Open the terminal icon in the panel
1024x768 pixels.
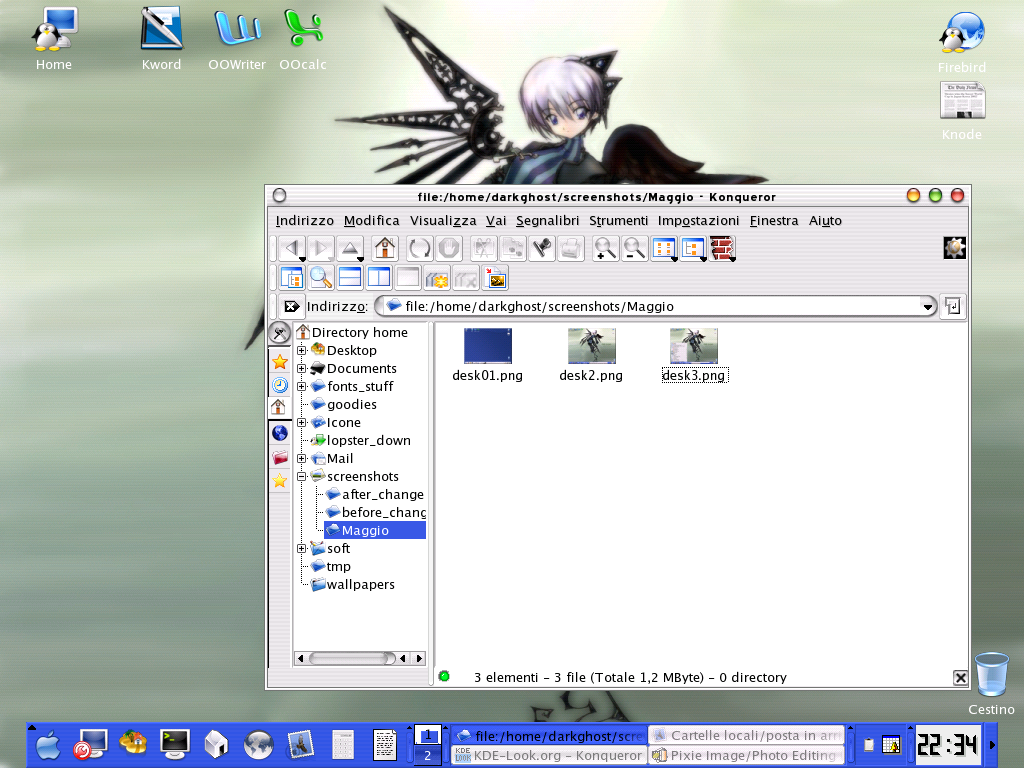tap(175, 744)
